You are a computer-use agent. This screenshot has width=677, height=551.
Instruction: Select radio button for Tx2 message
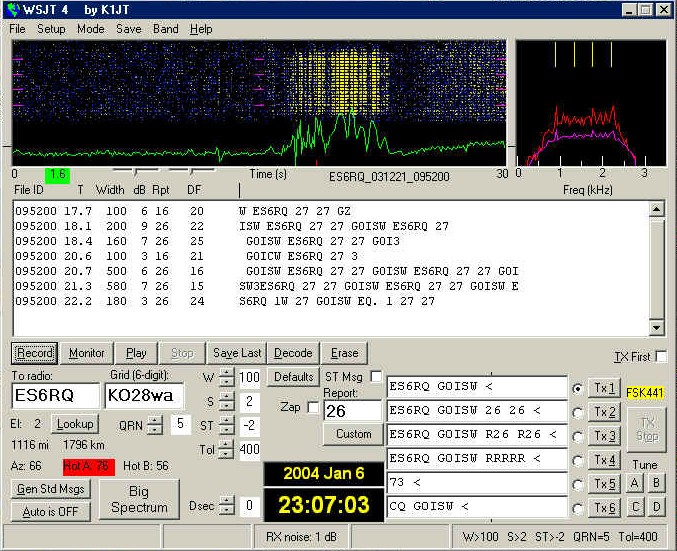(x=577, y=413)
